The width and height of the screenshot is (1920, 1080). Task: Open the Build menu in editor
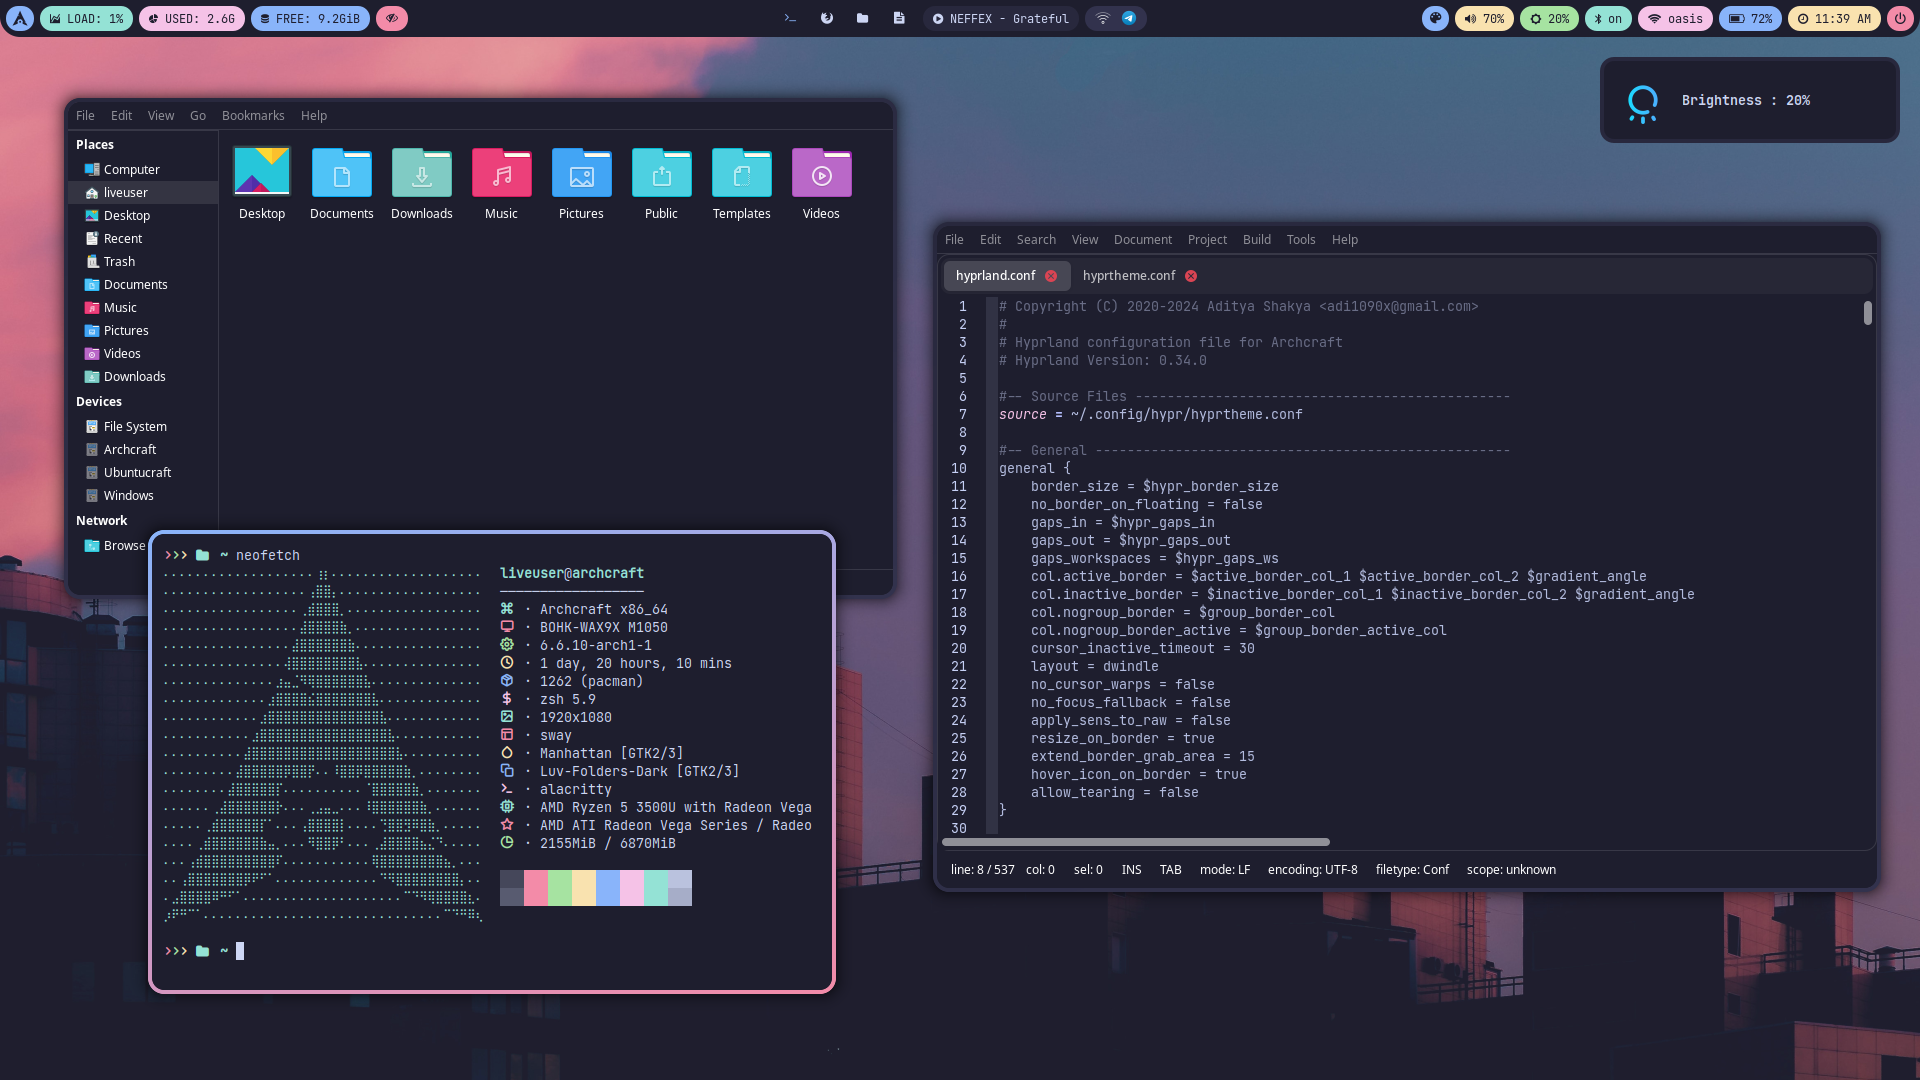(x=1256, y=240)
